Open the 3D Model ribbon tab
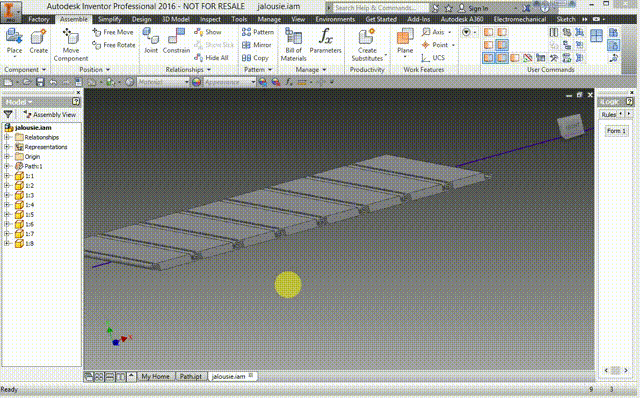Screen dimensions: 640x398 coord(176,19)
